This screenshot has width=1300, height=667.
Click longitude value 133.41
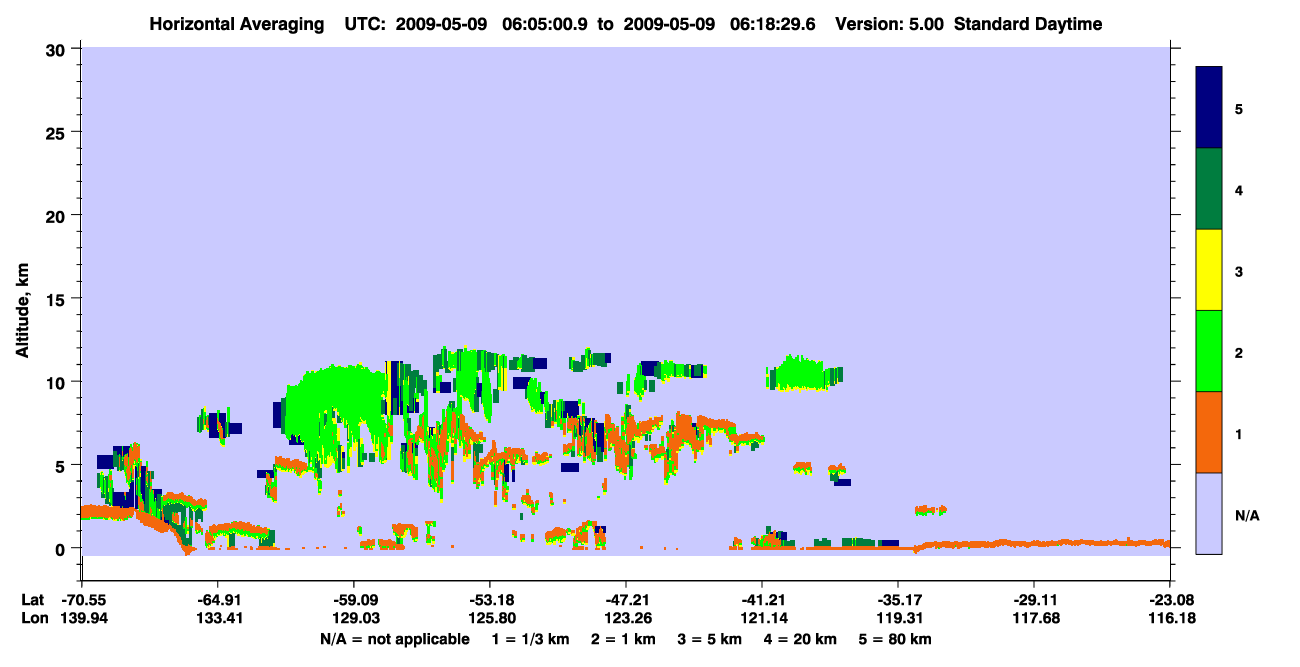pyautogui.click(x=218, y=618)
